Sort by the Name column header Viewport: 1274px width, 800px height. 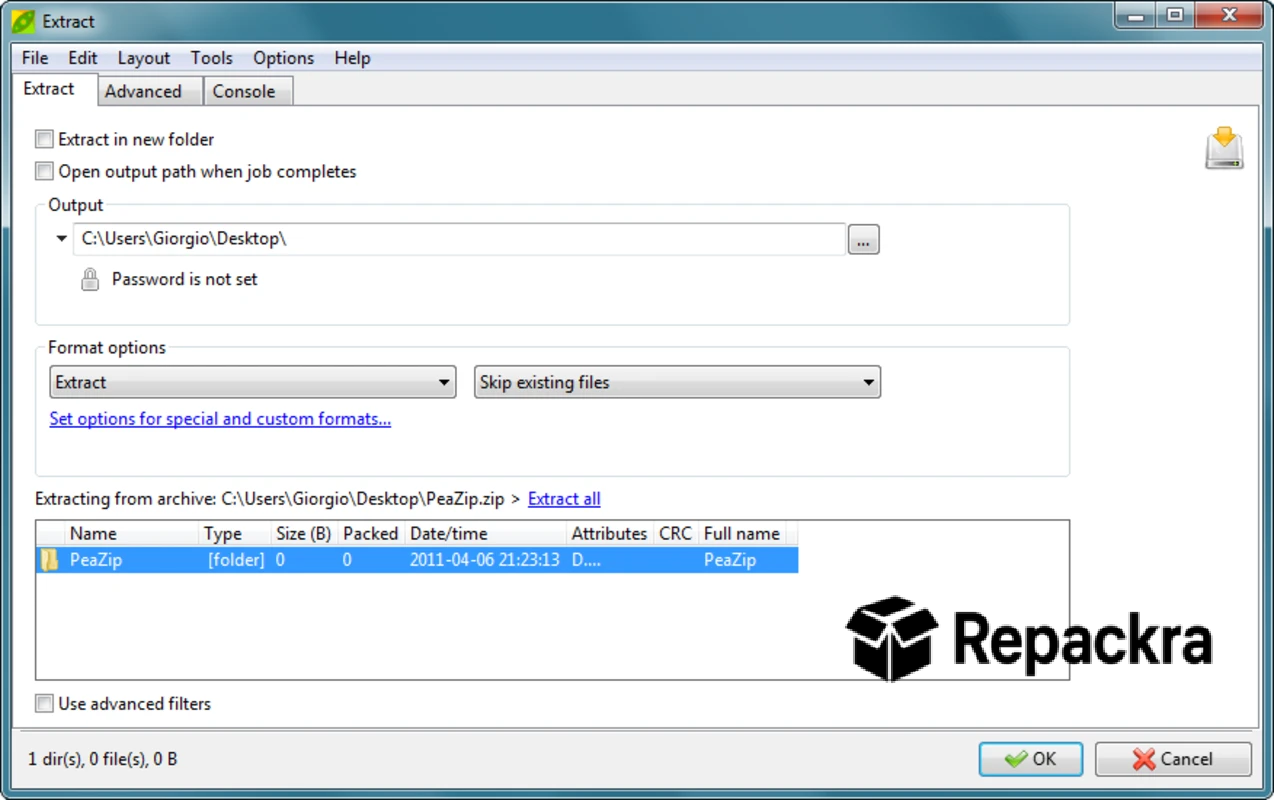tap(131, 533)
